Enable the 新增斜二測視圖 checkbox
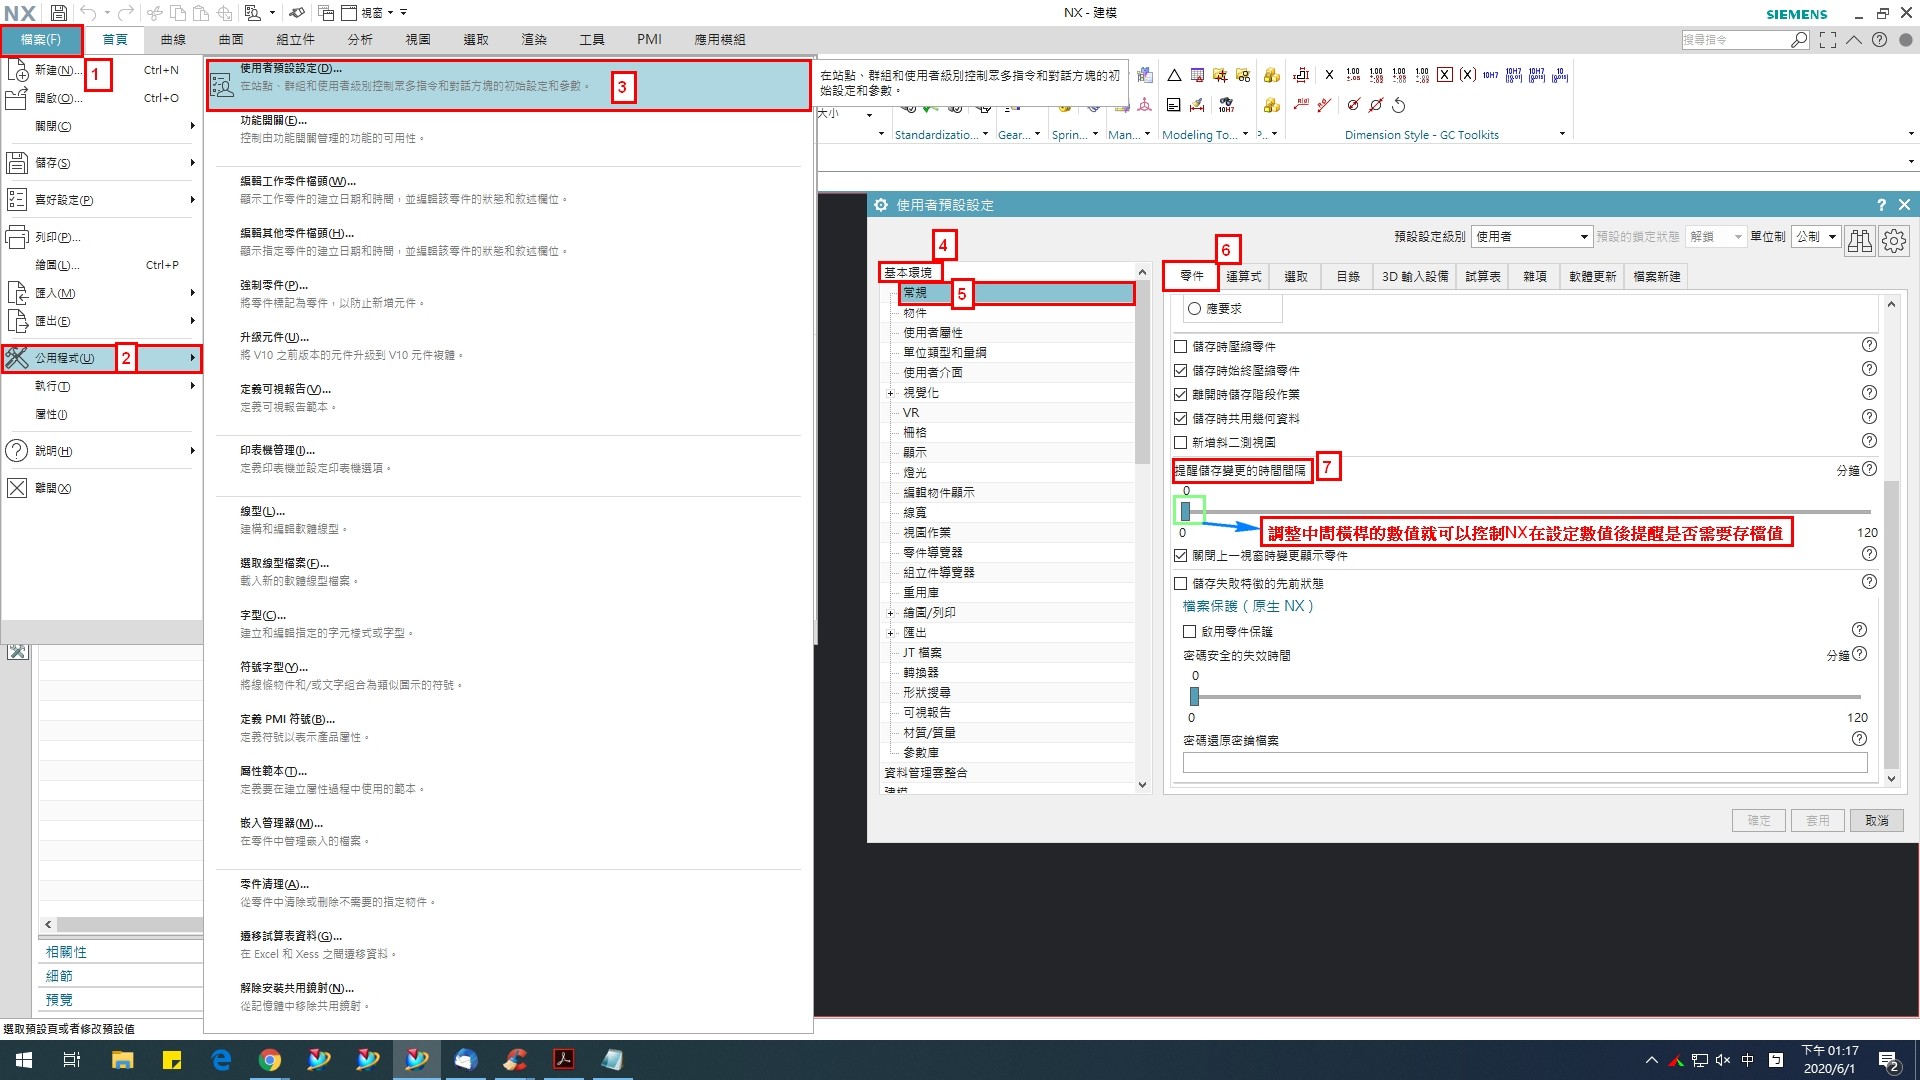The image size is (1920, 1080). 1180,443
